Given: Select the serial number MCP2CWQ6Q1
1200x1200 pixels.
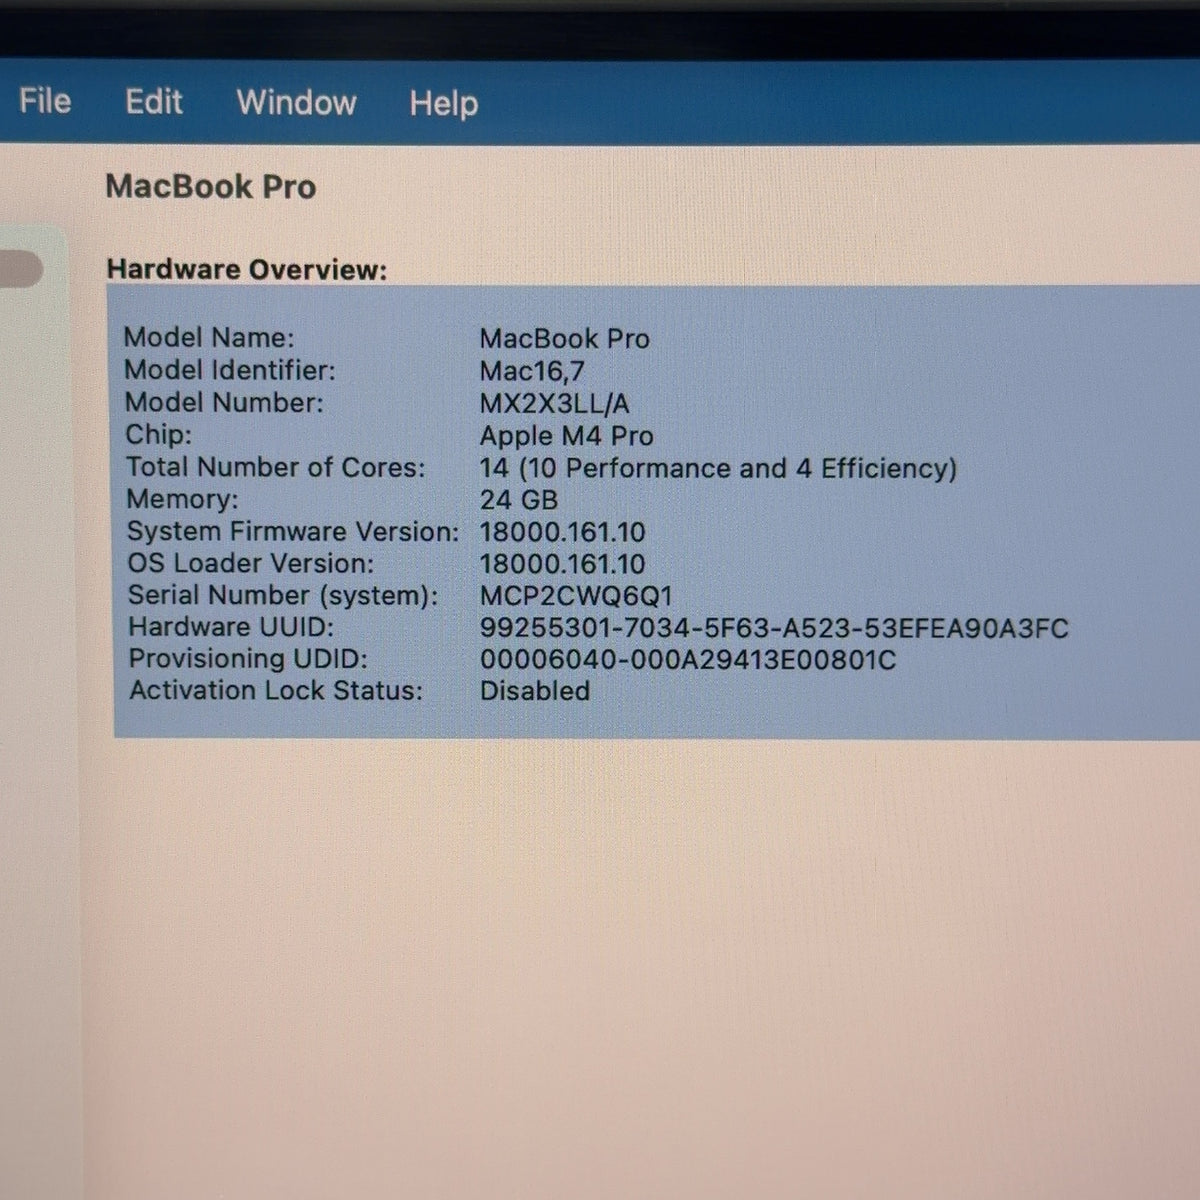Looking at the screenshot, I should pos(576,596).
